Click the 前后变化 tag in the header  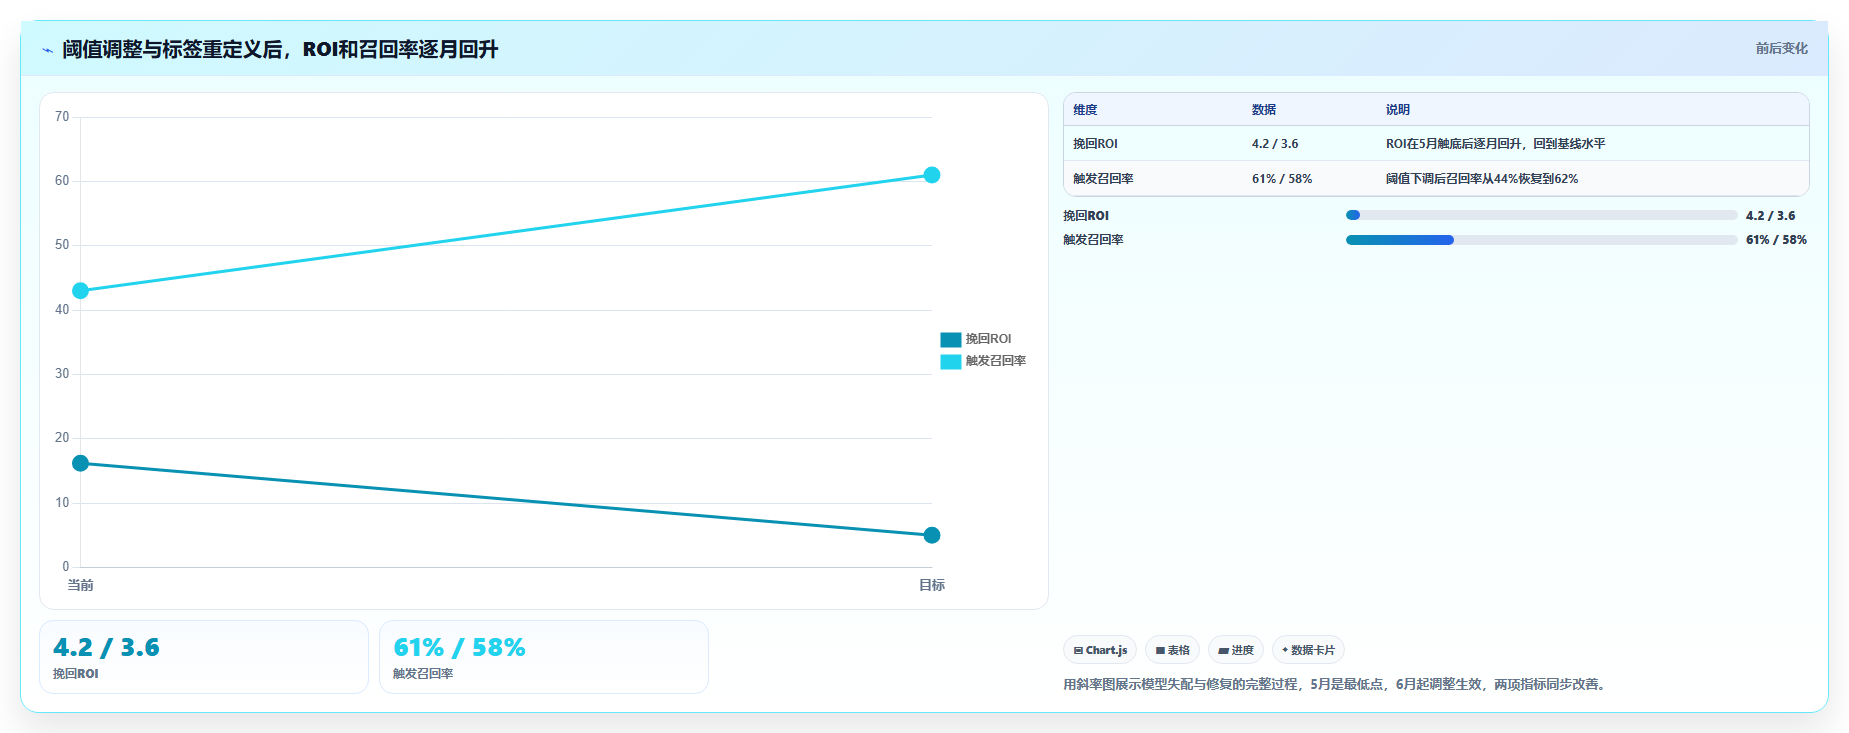1781,48
